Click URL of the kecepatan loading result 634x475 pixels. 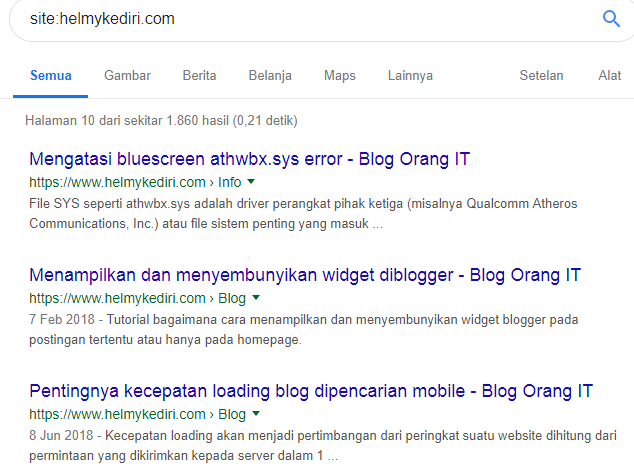click(137, 414)
